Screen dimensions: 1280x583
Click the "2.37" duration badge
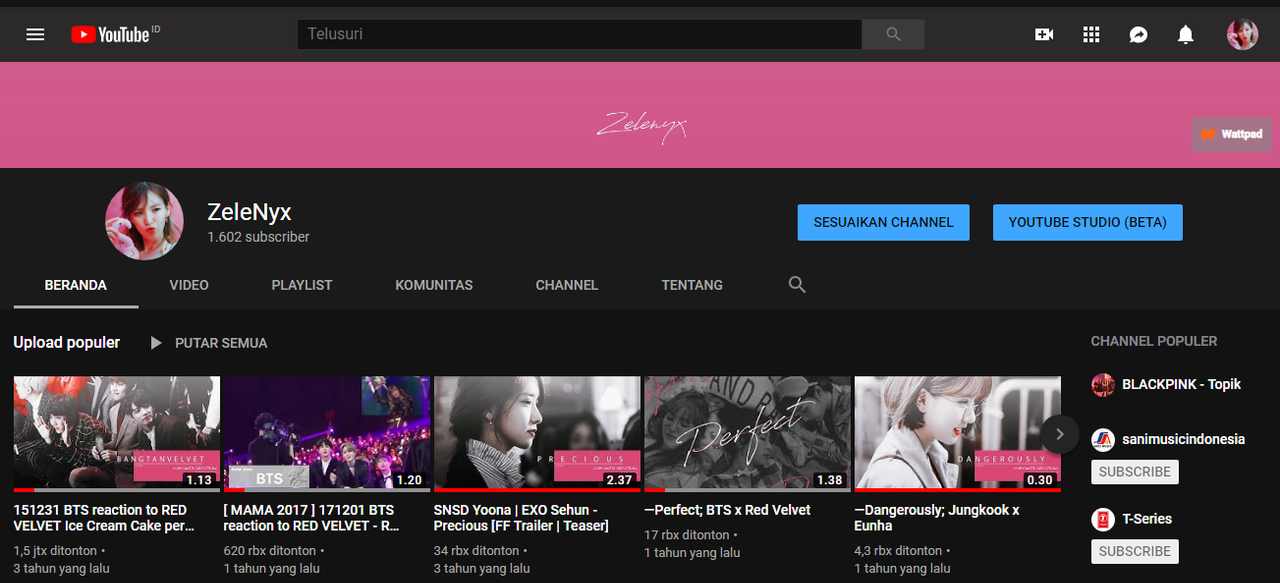(620, 480)
